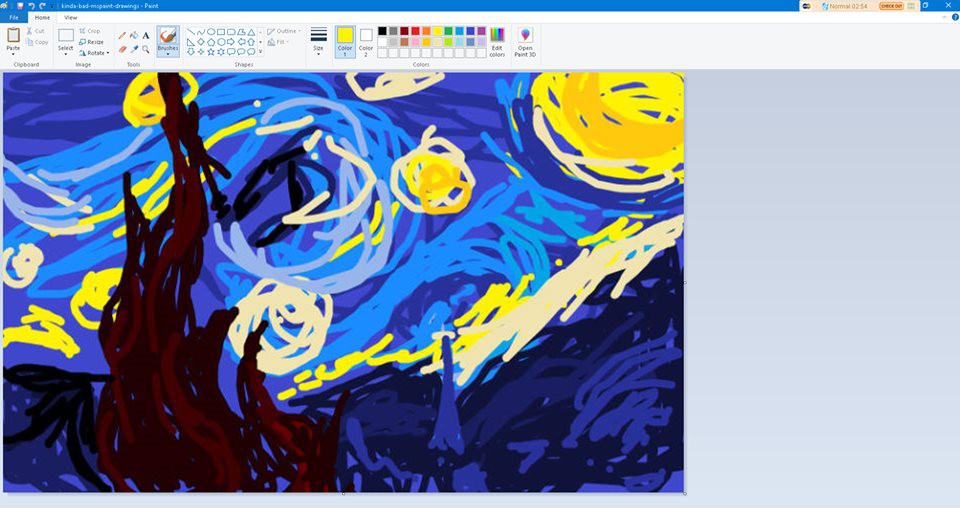Activate the Color picker eyedropper
Screen dimensions: 960x508
tap(134, 49)
